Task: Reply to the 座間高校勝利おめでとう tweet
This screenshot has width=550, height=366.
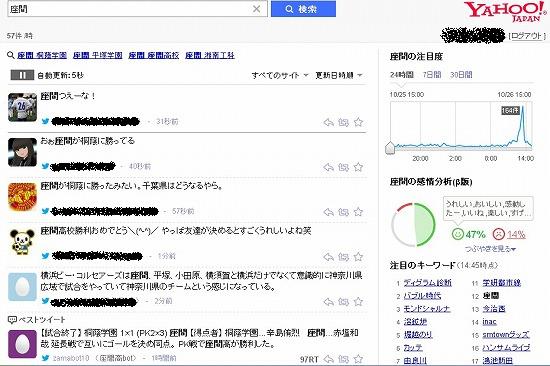Action: pos(329,257)
